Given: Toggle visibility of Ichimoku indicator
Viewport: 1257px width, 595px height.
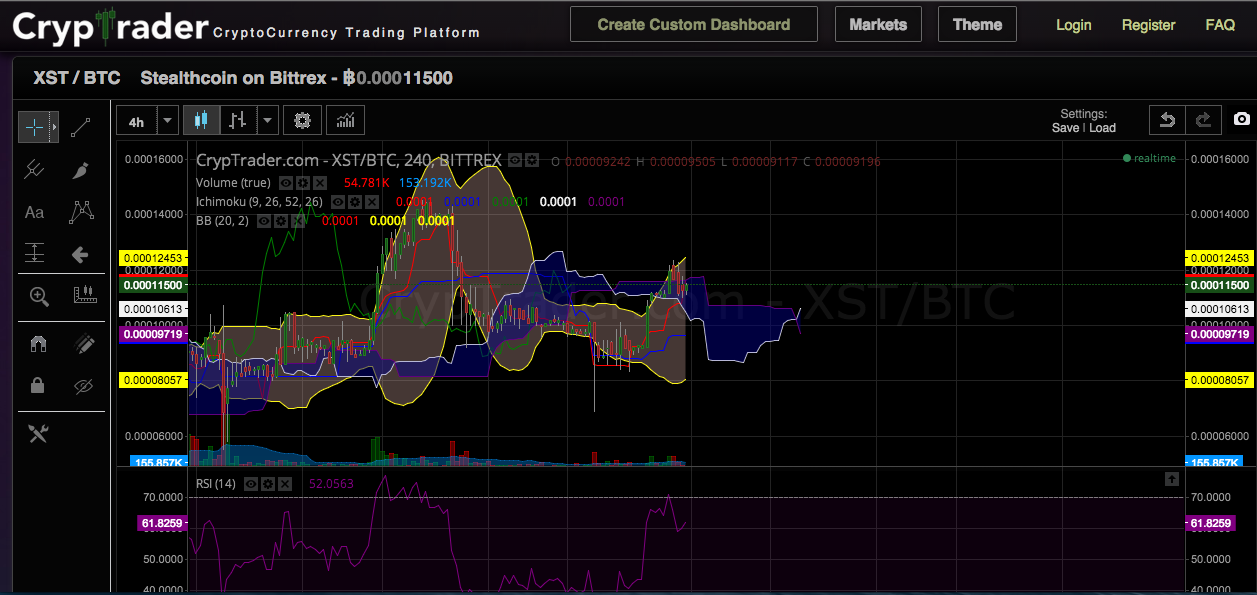Looking at the screenshot, I should pyautogui.click(x=336, y=202).
